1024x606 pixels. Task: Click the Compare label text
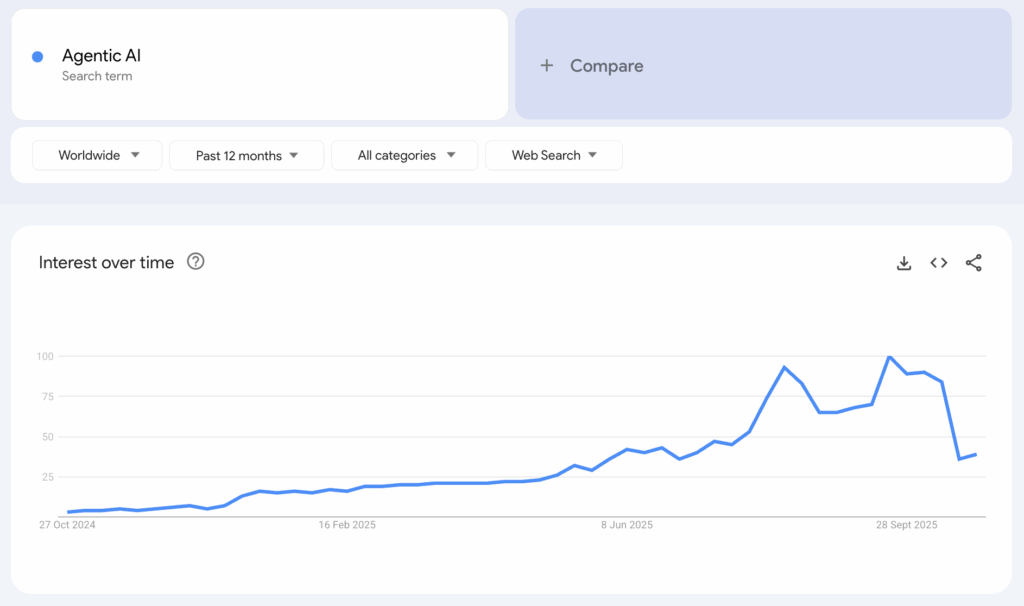(606, 66)
